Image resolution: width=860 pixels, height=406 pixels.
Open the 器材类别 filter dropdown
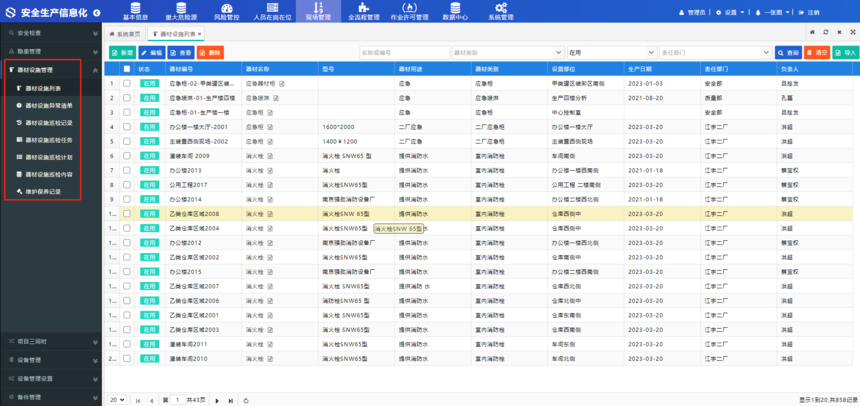[507, 52]
